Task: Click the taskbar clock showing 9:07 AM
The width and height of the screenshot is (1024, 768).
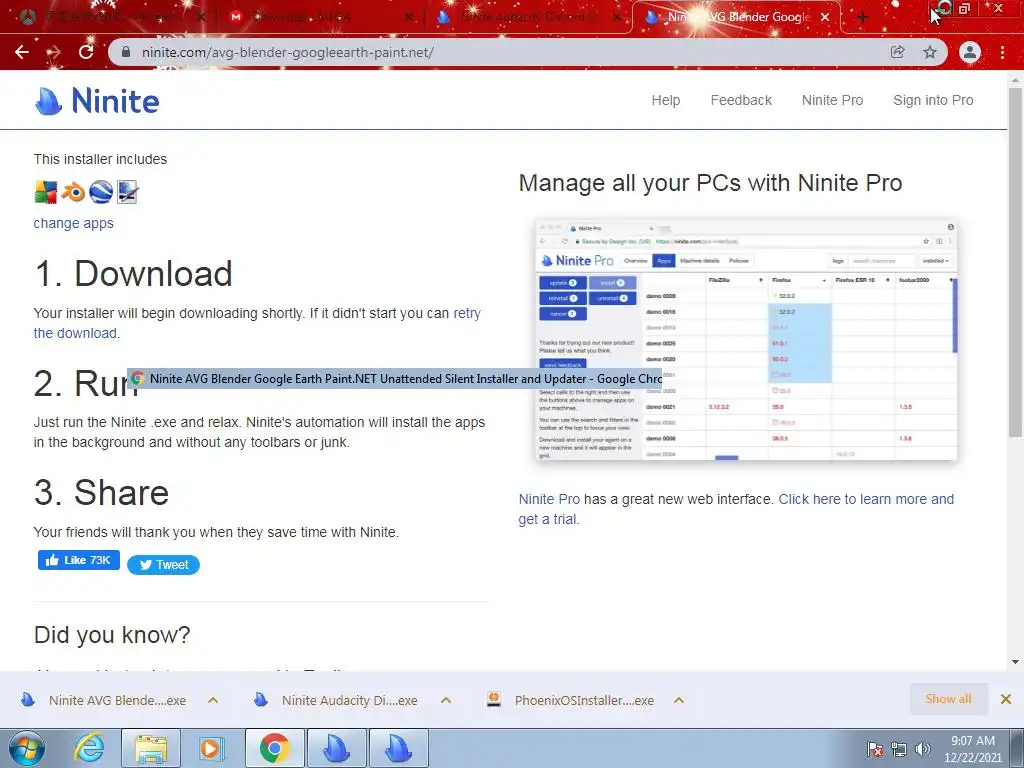Action: click(x=972, y=748)
